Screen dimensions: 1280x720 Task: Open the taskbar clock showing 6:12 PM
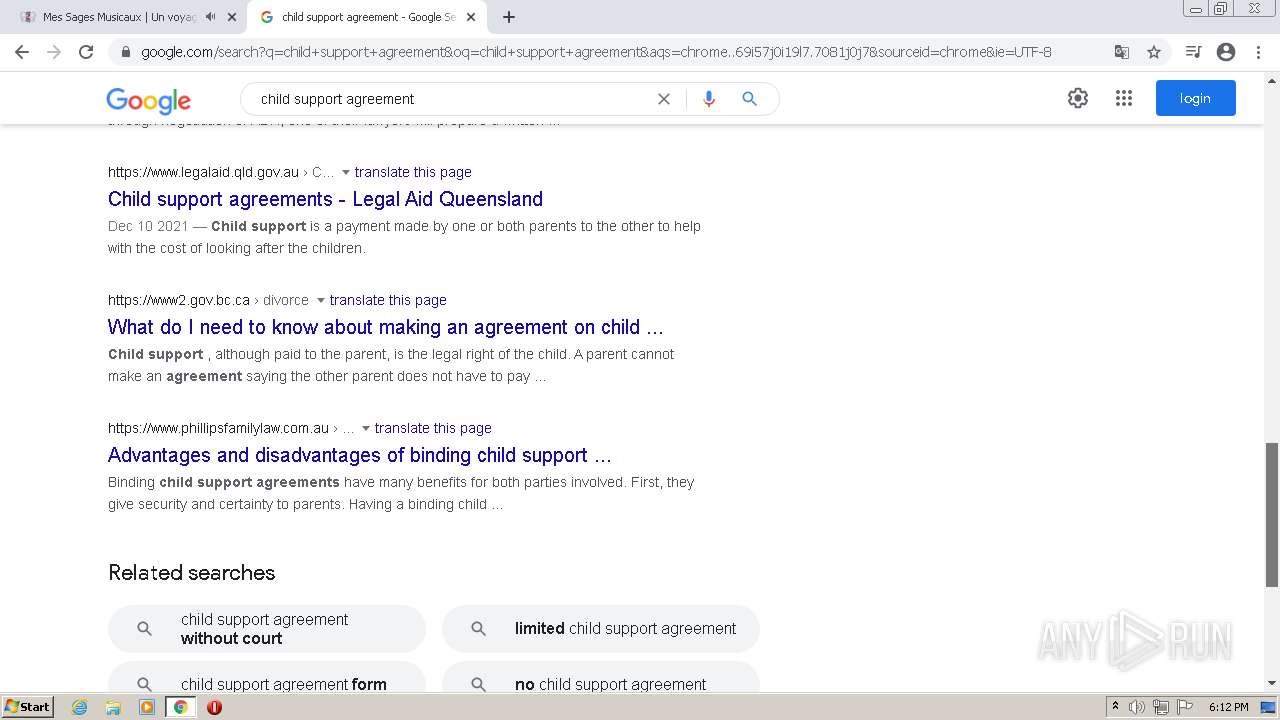pyautogui.click(x=1228, y=707)
